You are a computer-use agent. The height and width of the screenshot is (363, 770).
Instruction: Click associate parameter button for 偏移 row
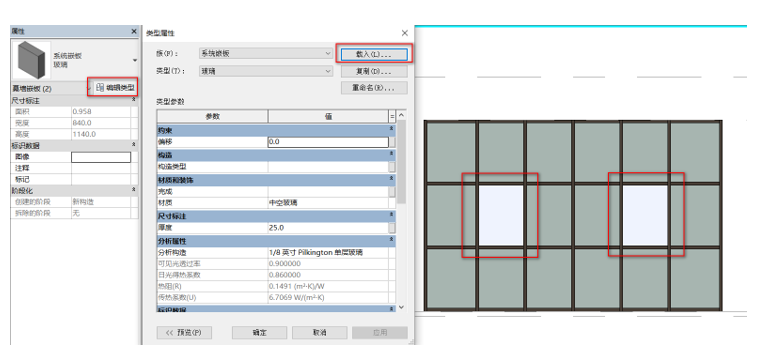coord(392,142)
